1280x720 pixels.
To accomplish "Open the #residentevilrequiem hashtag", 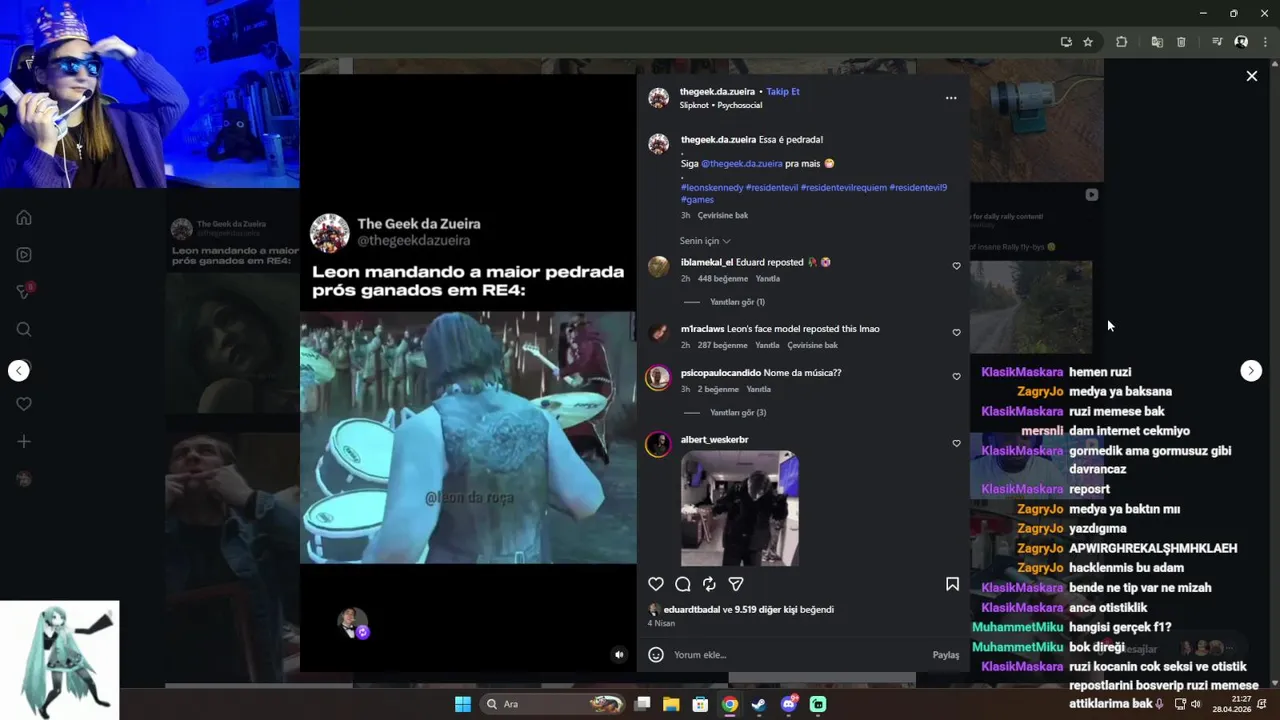I will click(x=843, y=187).
